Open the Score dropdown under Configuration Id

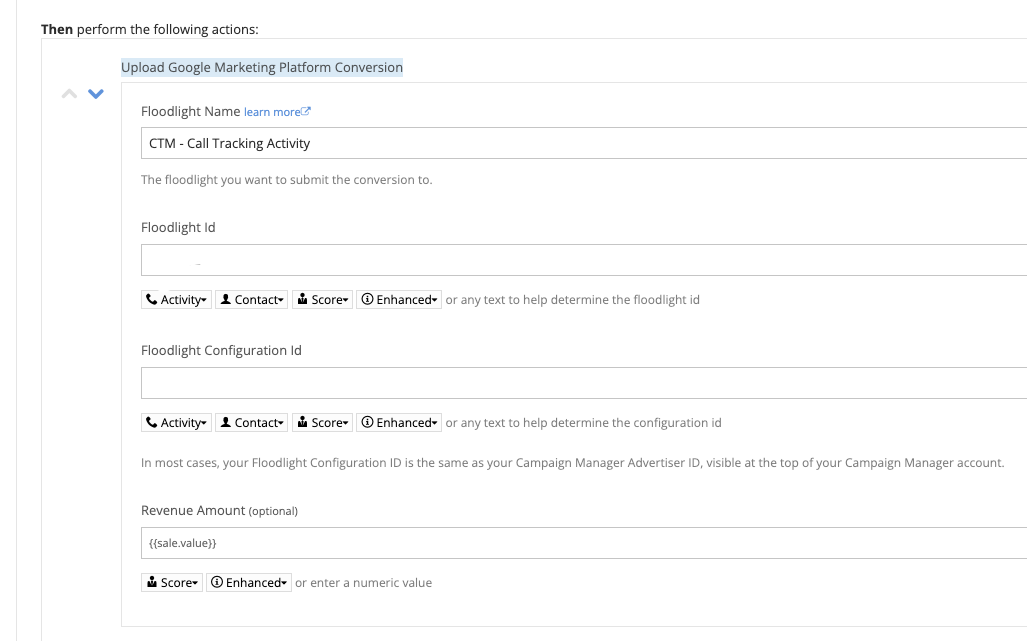[x=322, y=422]
